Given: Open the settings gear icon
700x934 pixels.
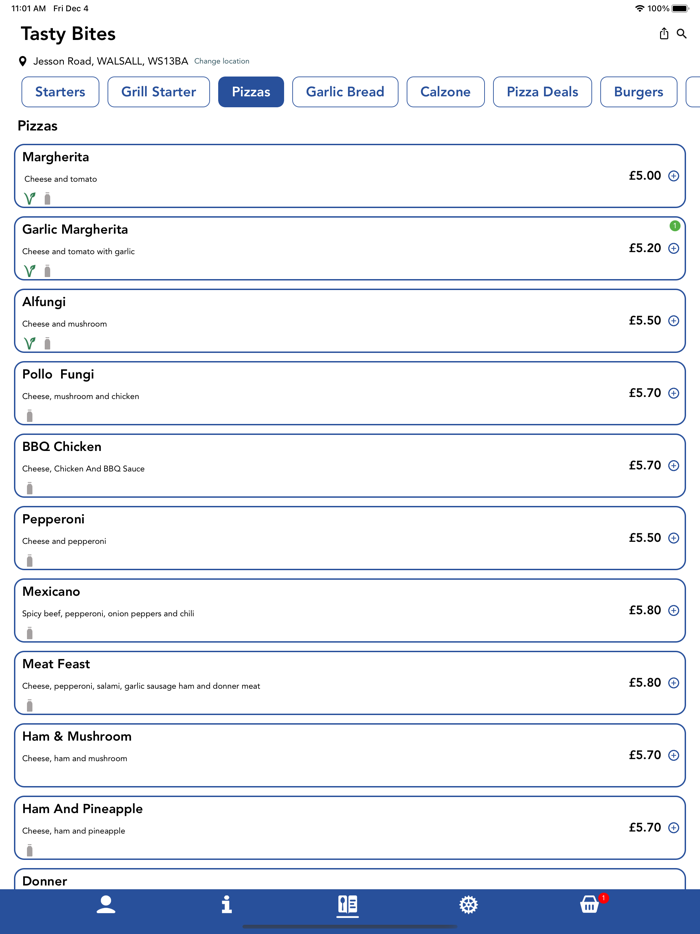Looking at the screenshot, I should [468, 904].
